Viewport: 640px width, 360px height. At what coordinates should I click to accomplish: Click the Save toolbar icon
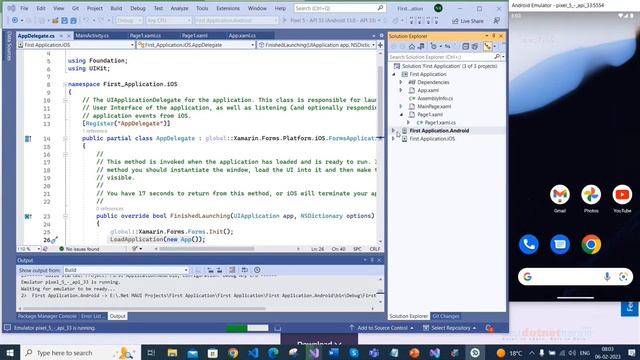point(64,20)
